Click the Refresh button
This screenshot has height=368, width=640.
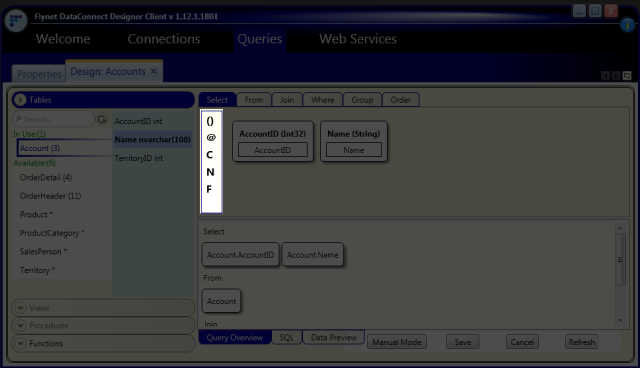[582, 342]
